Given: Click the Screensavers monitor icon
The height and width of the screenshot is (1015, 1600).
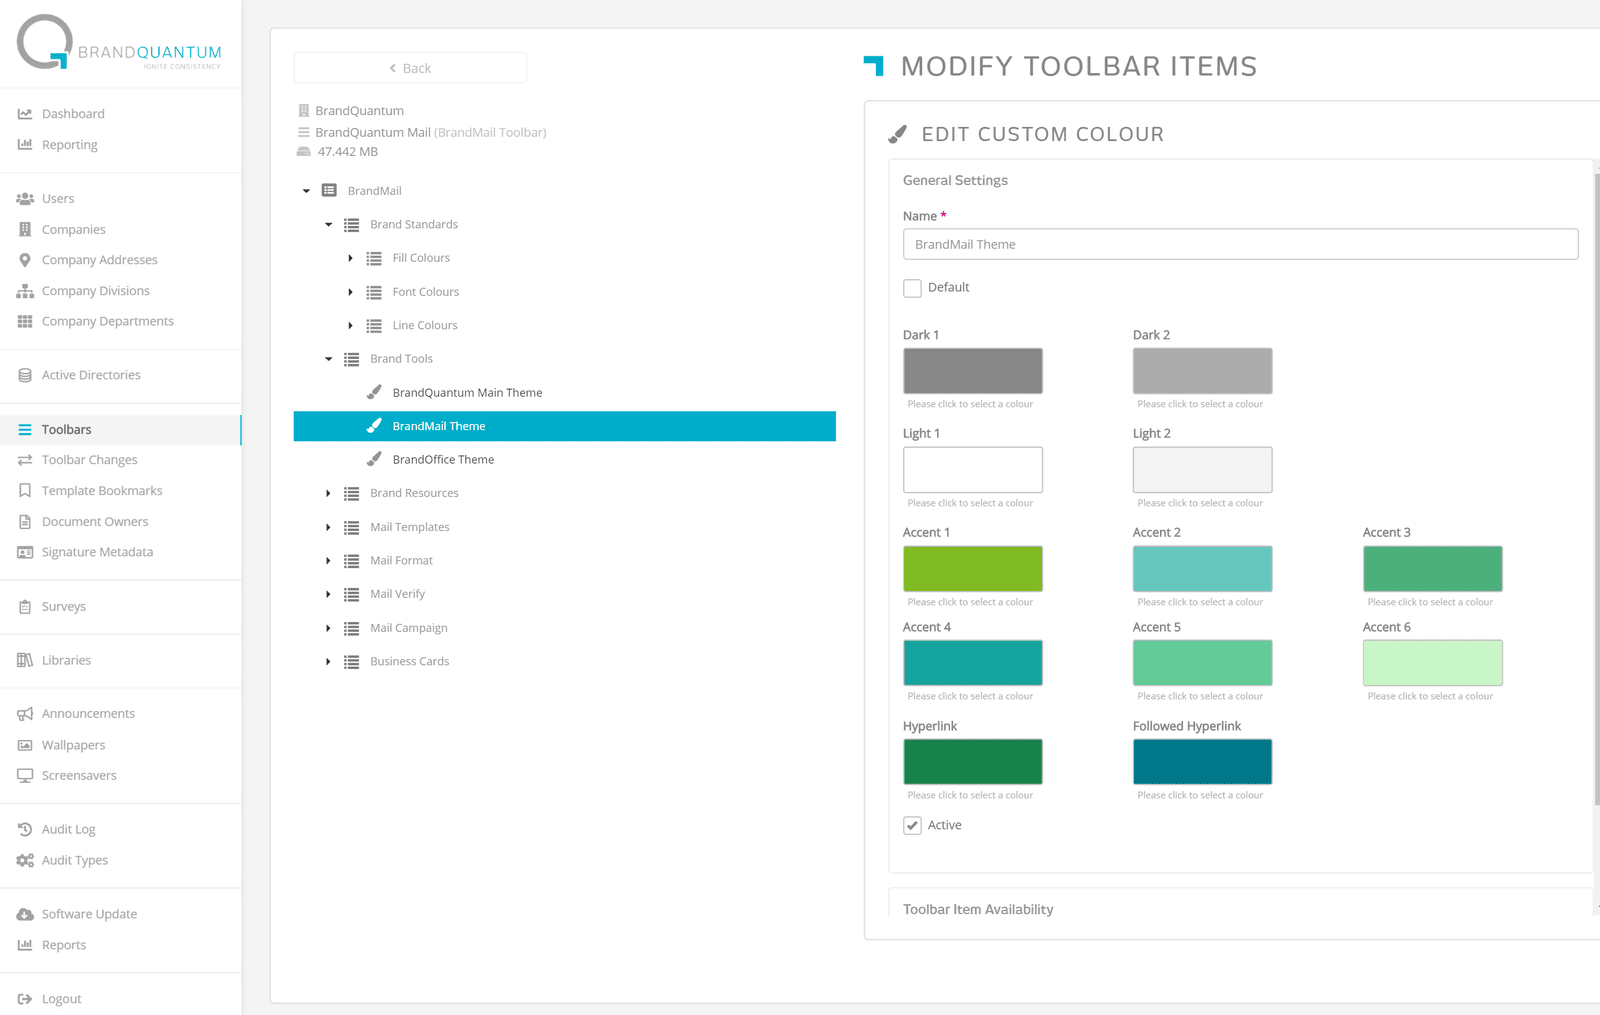Looking at the screenshot, I should (x=25, y=776).
